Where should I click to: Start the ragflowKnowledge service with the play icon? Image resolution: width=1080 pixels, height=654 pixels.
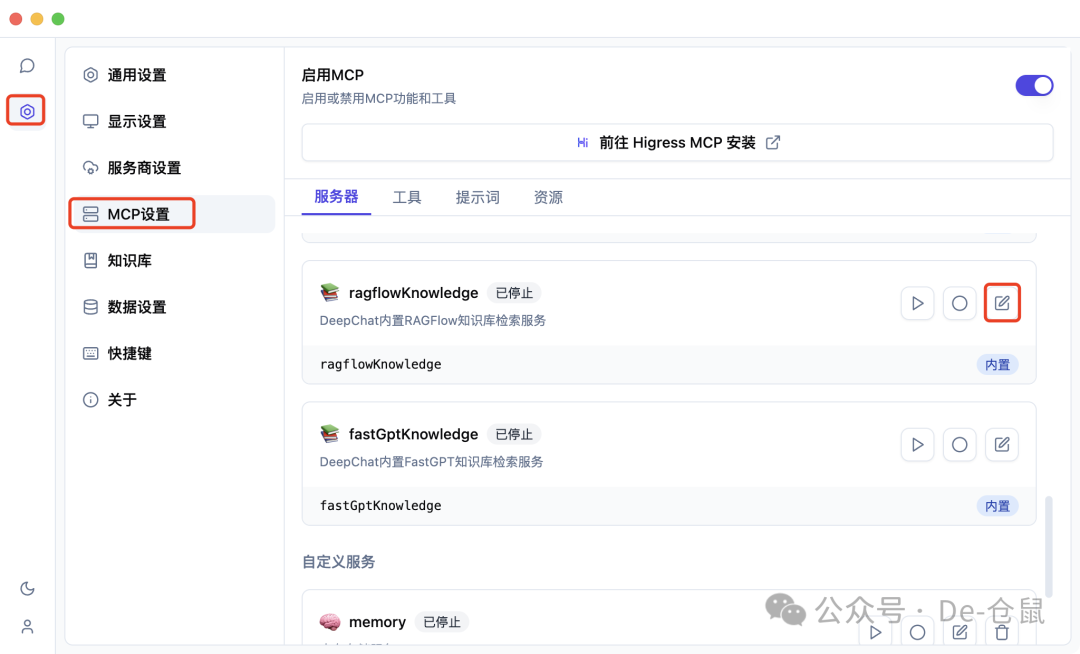click(x=917, y=303)
